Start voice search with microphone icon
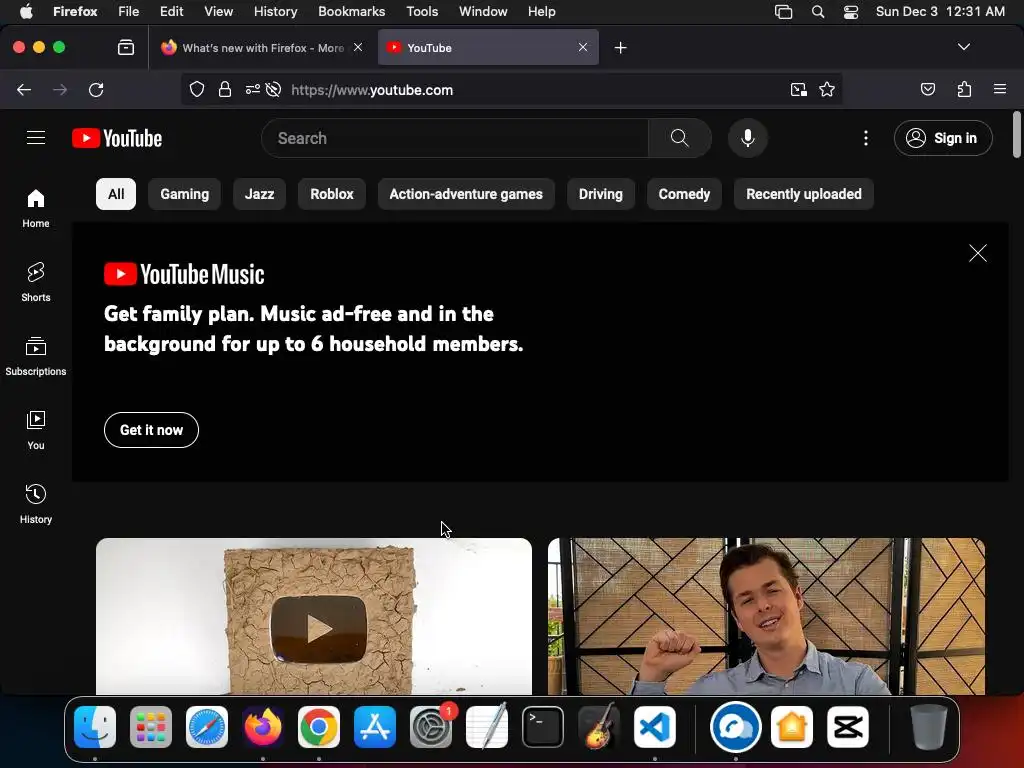 [x=748, y=138]
